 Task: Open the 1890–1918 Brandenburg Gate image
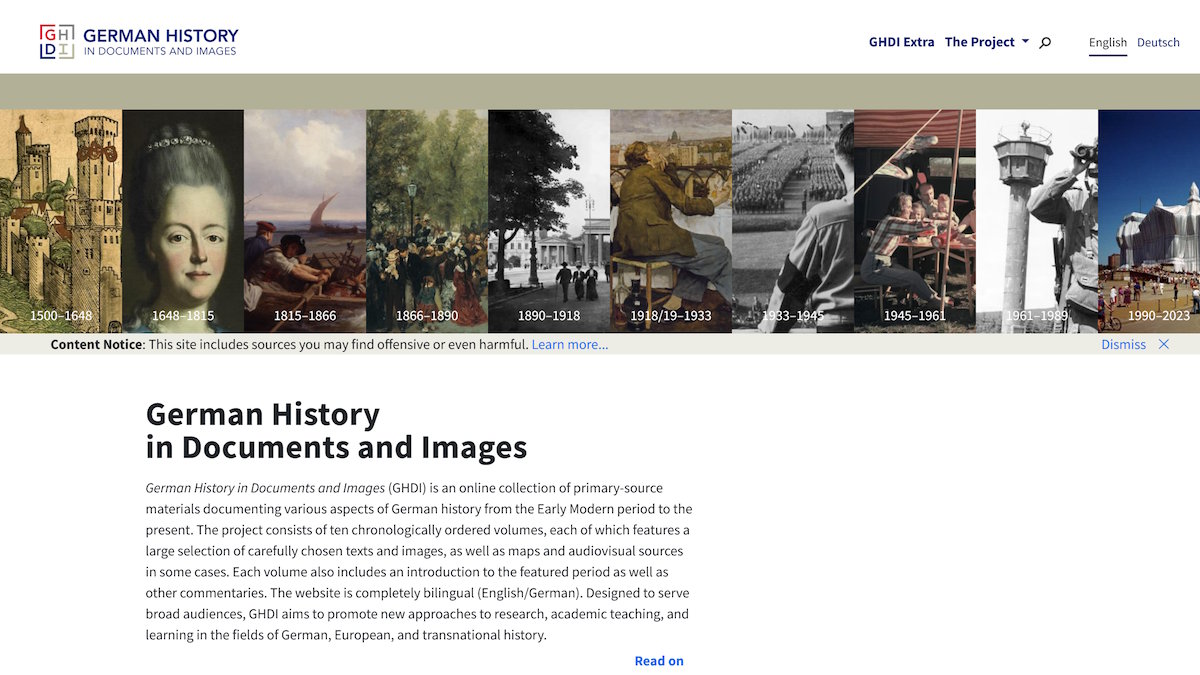pyautogui.click(x=549, y=221)
